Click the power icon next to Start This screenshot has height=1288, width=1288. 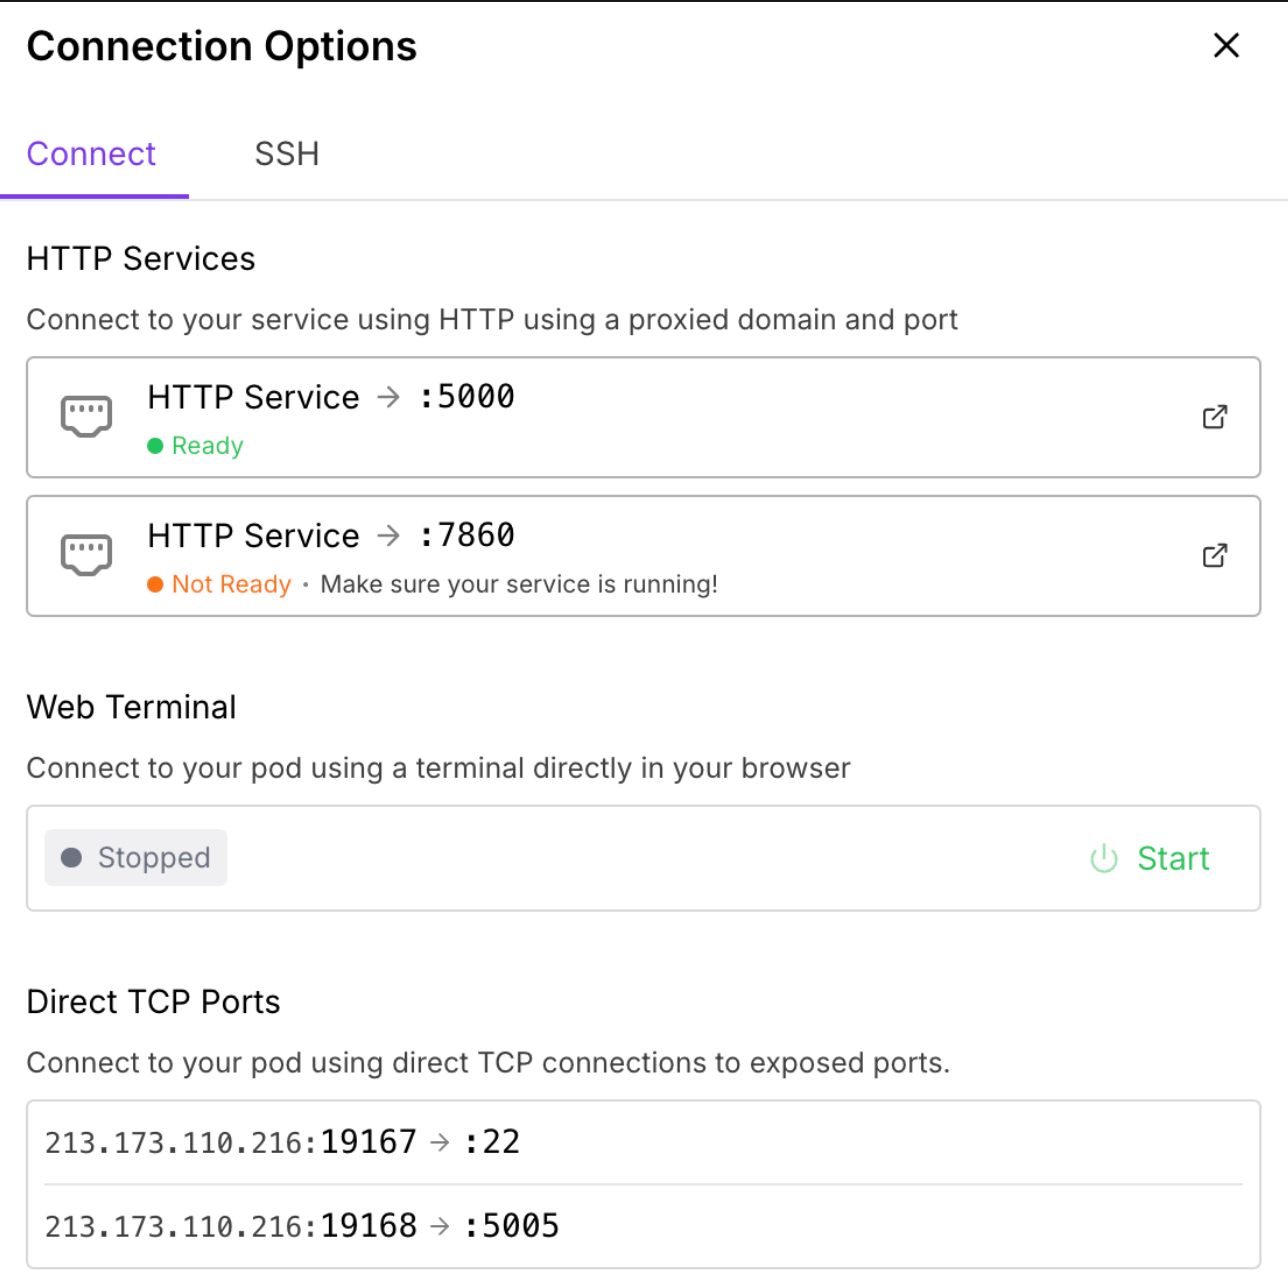pos(1104,858)
